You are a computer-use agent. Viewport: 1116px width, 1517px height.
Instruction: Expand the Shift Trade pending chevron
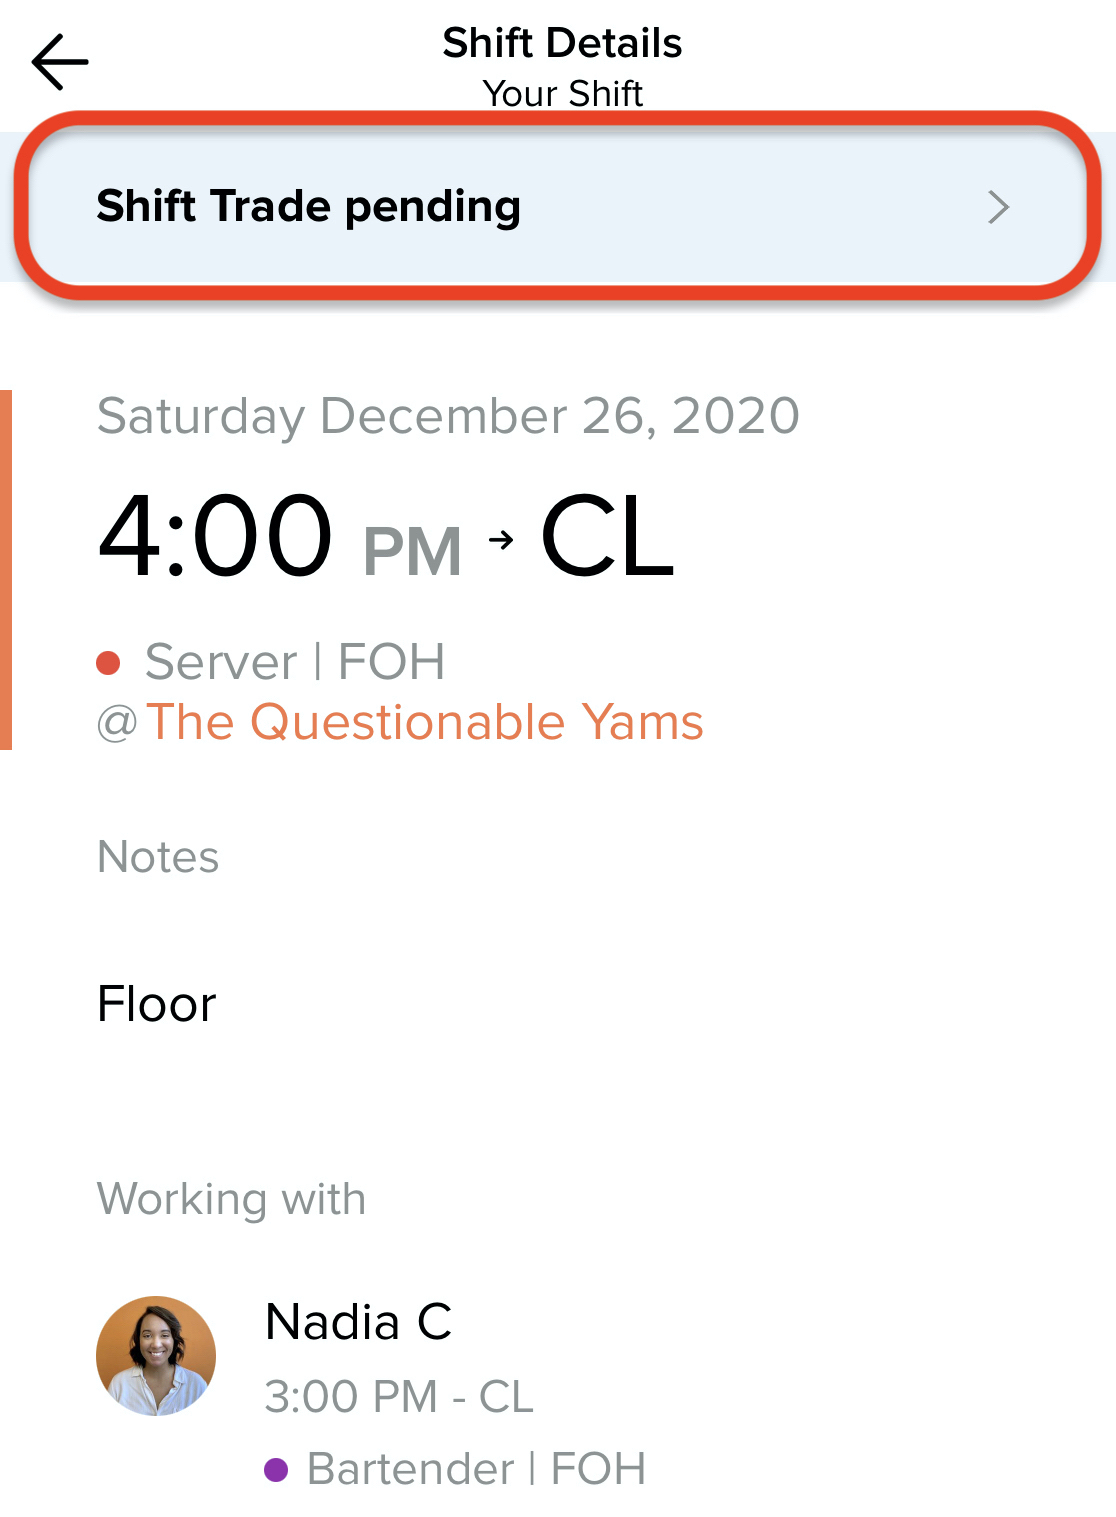pos(998,207)
